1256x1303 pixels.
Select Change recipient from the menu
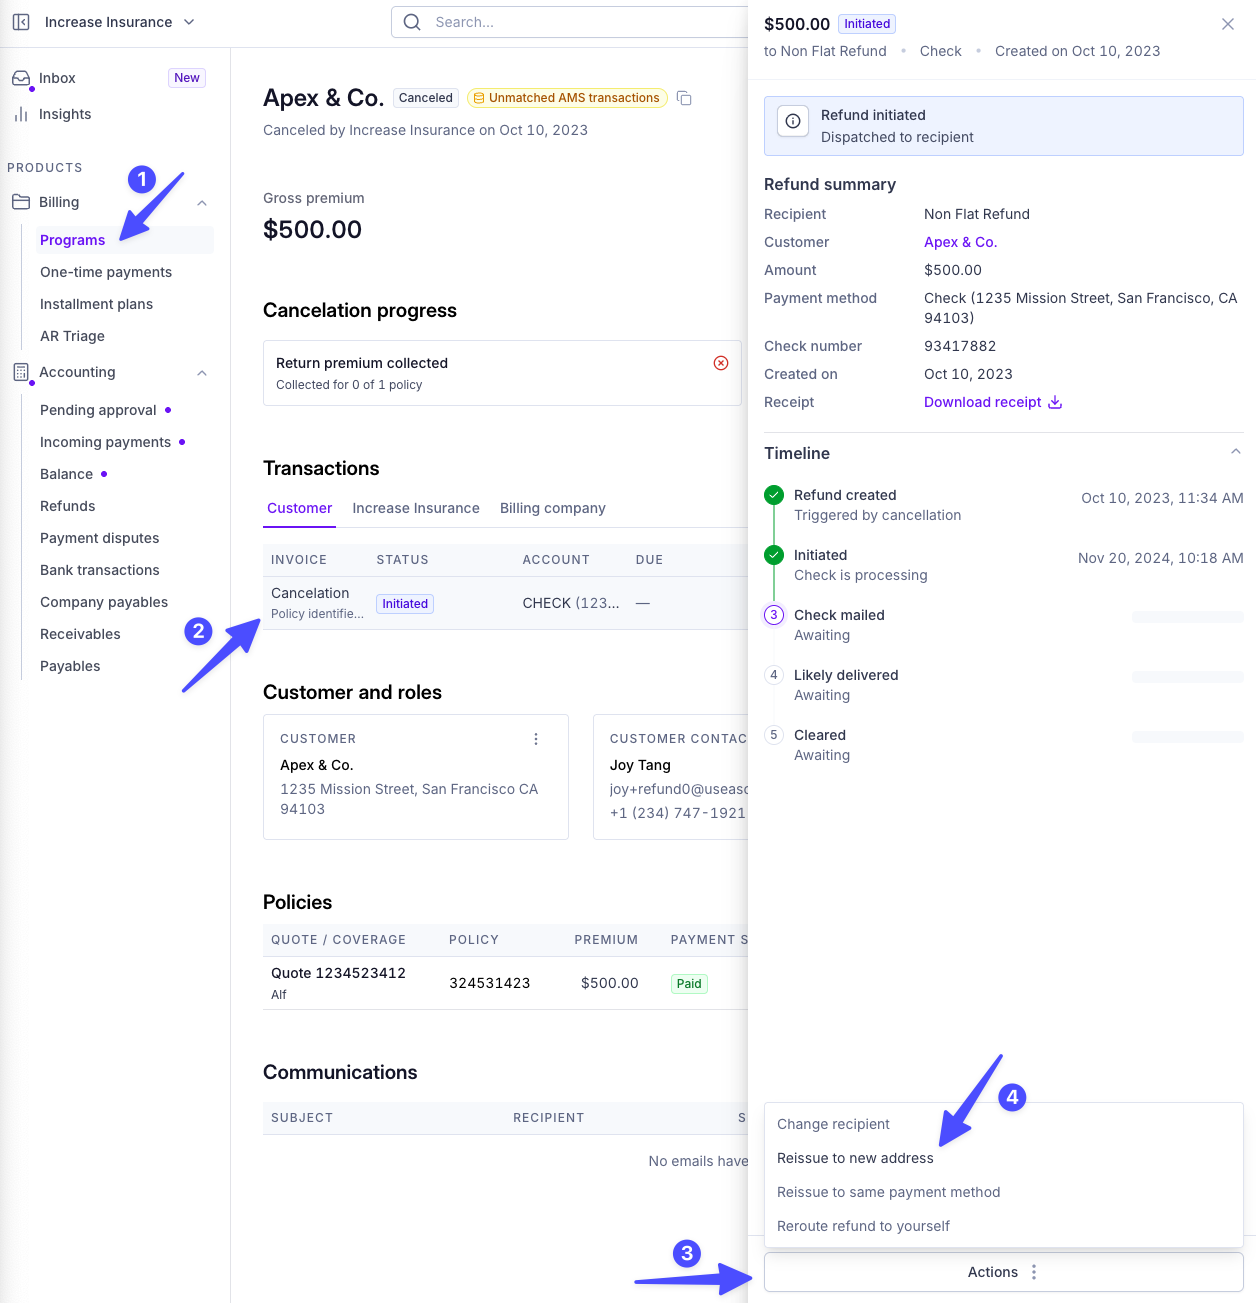pos(1003,1124)
